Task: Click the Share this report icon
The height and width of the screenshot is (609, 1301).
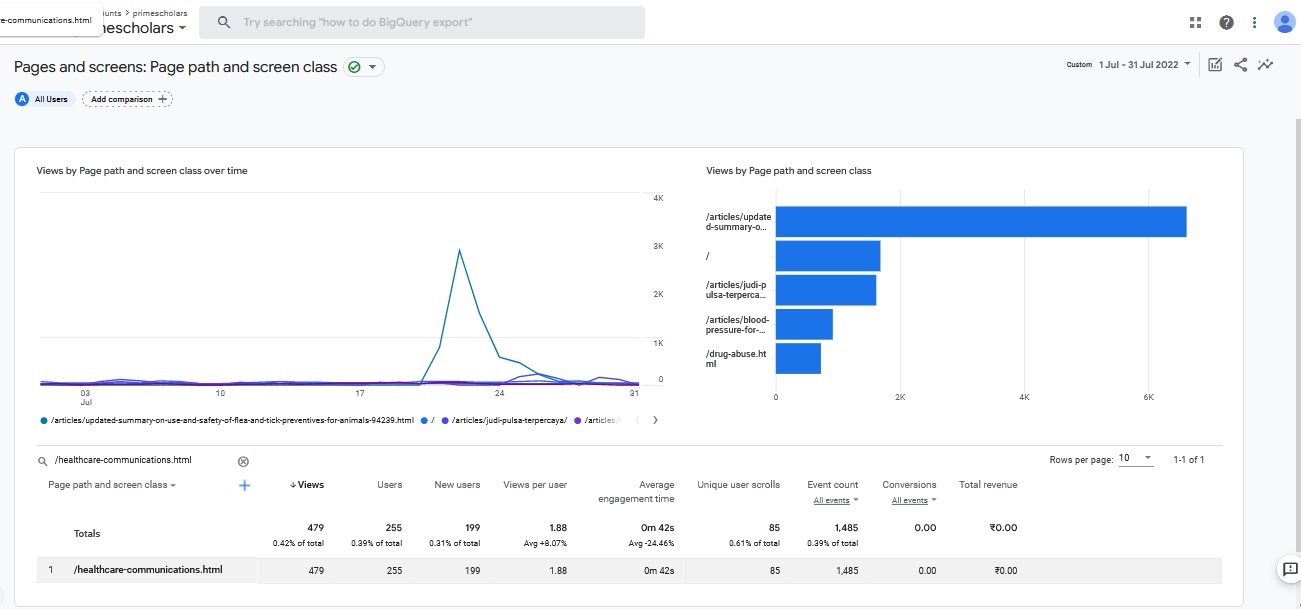Action: pos(1240,65)
